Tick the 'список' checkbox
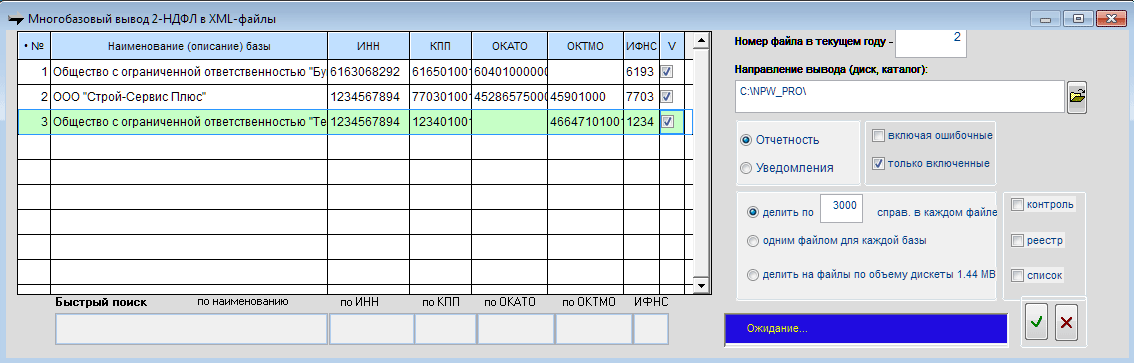Image resolution: width=1134 pixels, height=363 pixels. (x=1017, y=275)
